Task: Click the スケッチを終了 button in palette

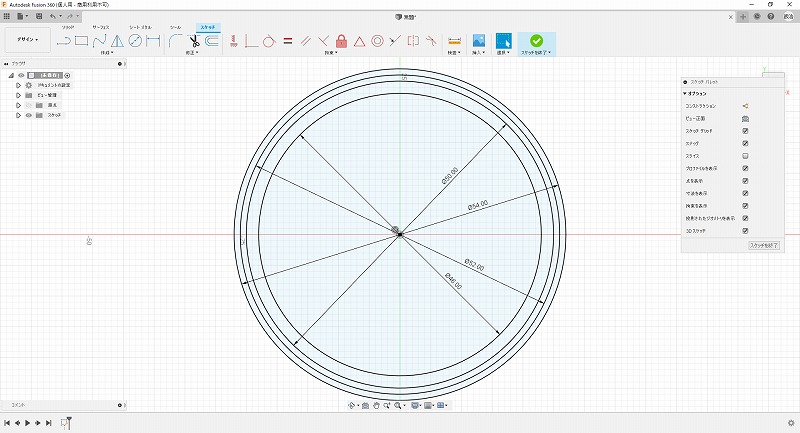Action: point(763,245)
